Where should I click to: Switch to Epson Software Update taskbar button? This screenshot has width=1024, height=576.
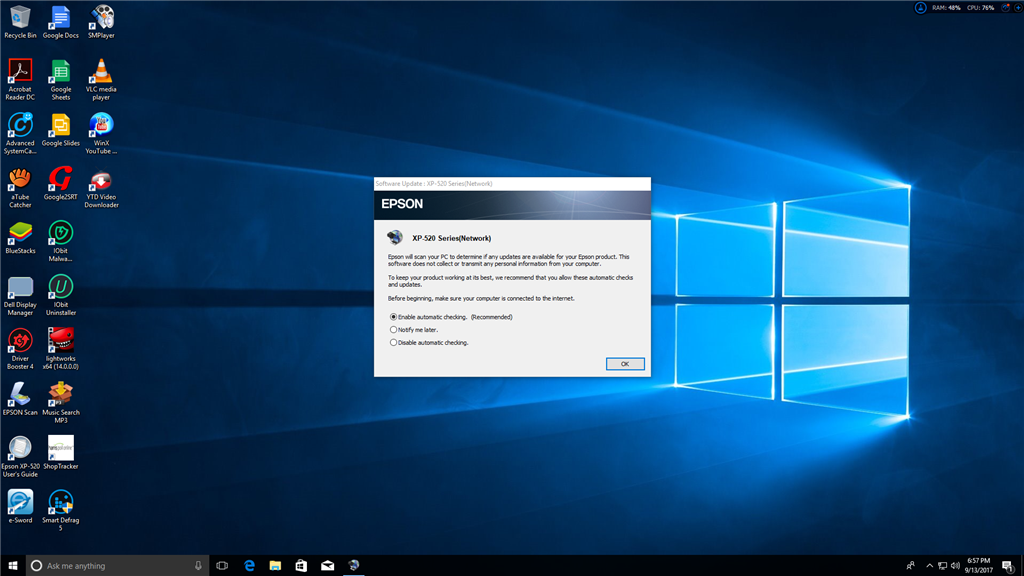coord(353,566)
